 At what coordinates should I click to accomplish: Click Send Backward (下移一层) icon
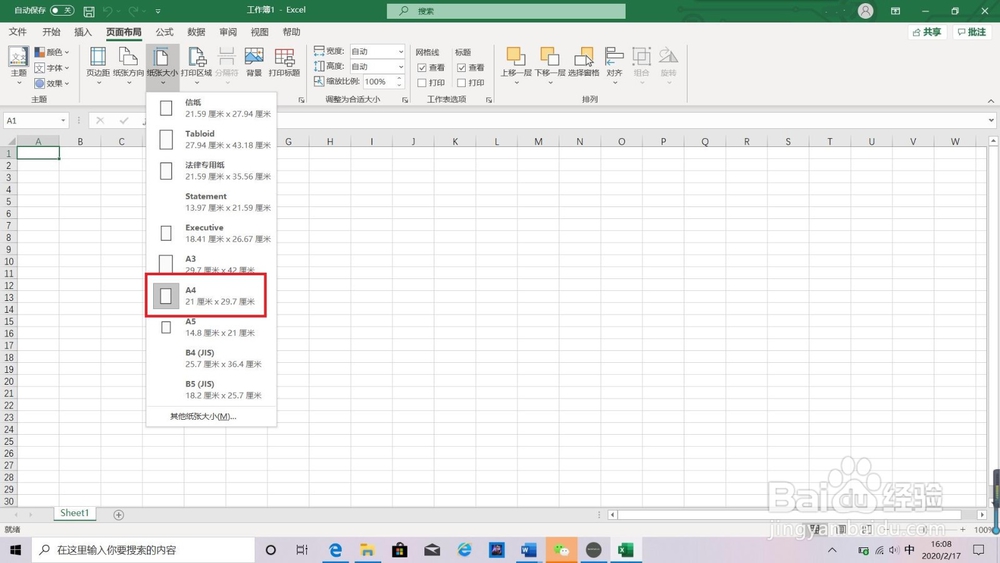pos(549,56)
